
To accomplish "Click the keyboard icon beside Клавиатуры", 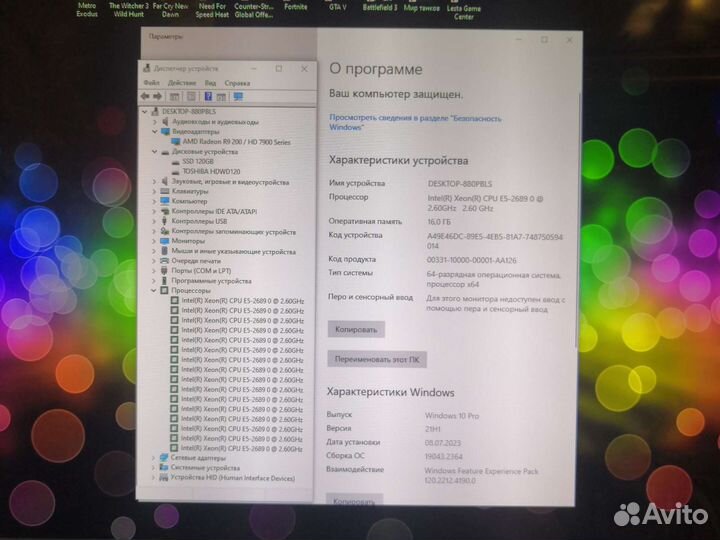I will click(165, 191).
